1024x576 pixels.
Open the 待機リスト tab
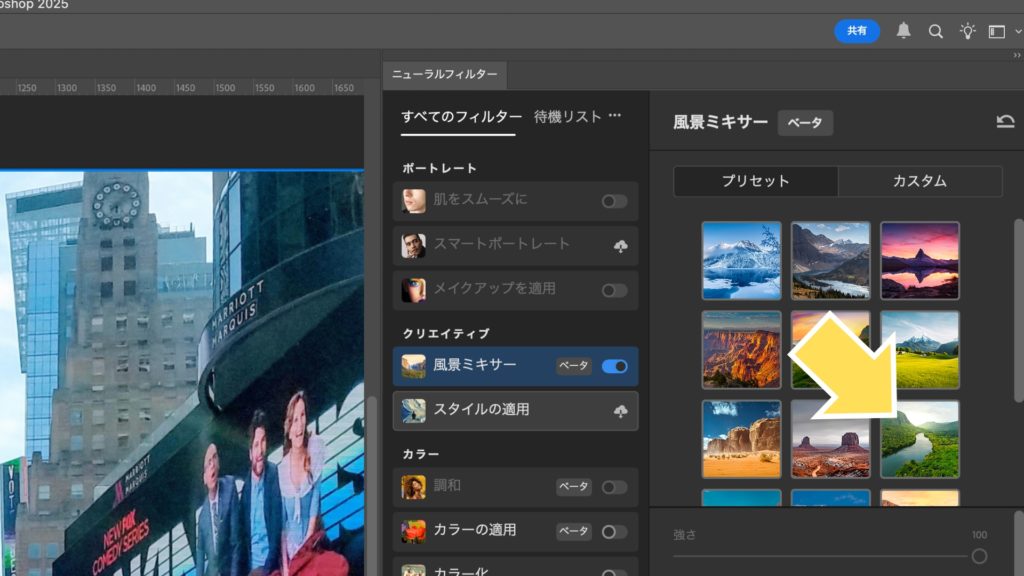568,116
